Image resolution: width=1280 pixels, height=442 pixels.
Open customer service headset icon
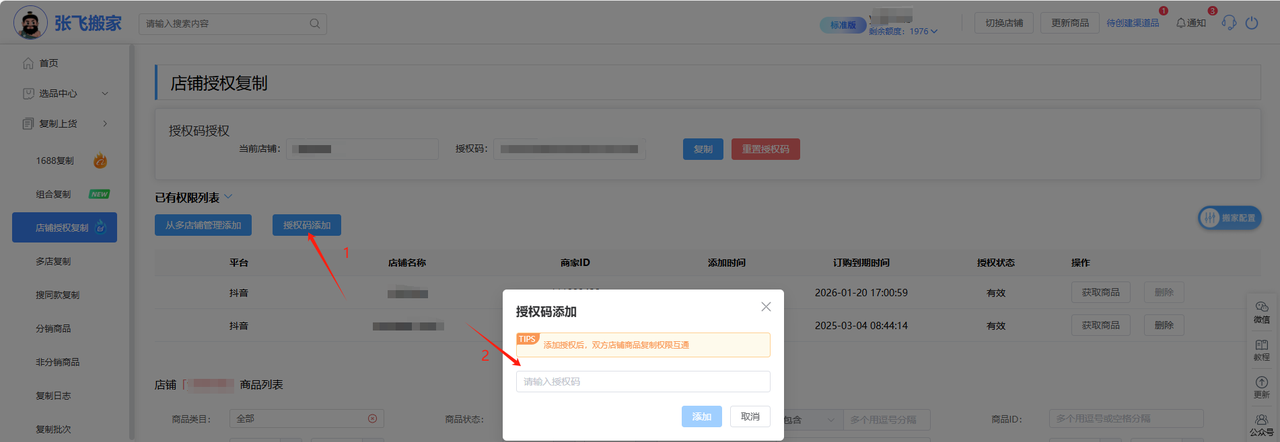click(x=1229, y=22)
